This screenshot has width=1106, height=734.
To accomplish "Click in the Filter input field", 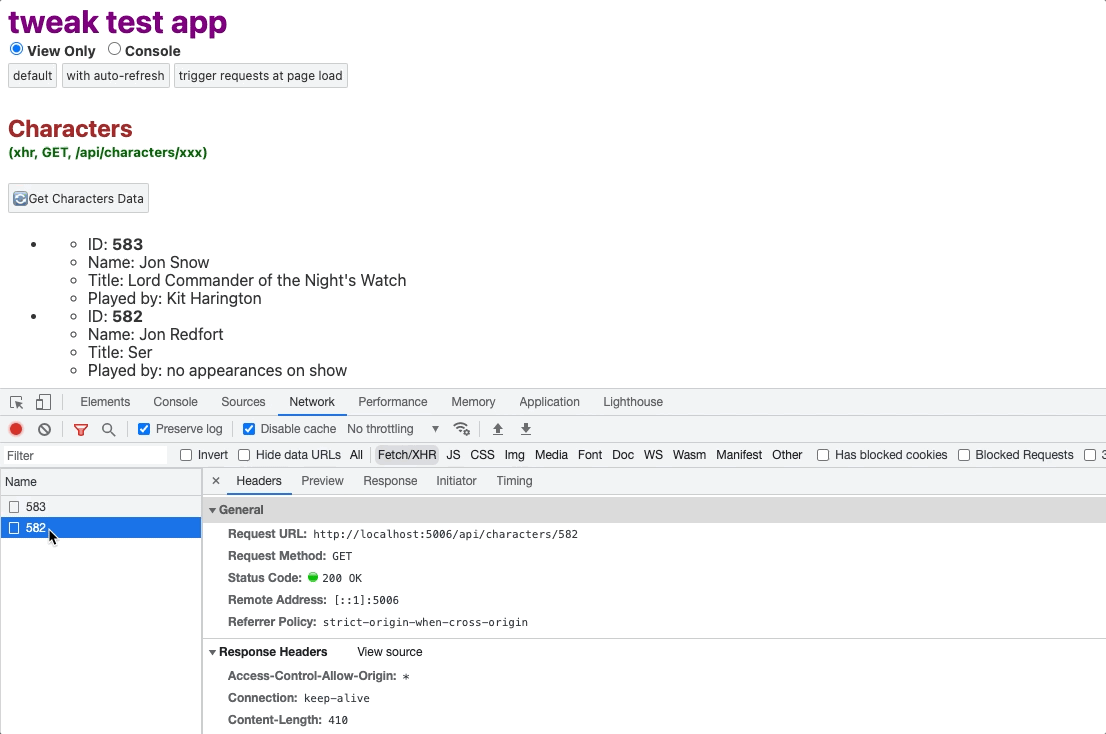I will click(x=85, y=455).
